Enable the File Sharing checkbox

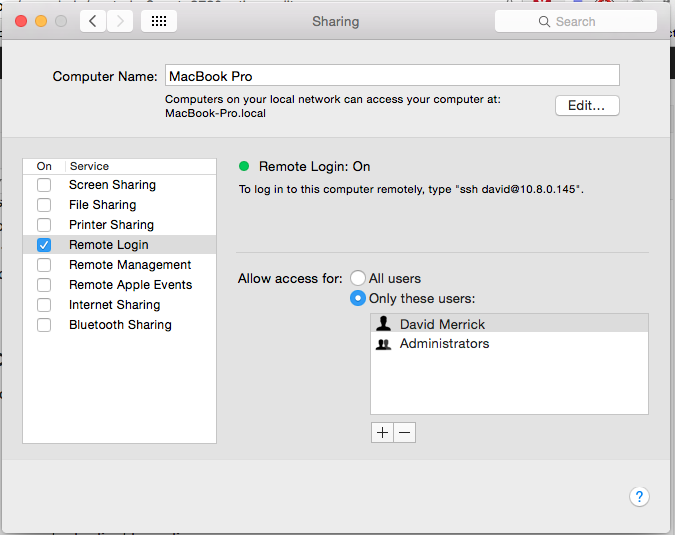click(44, 205)
